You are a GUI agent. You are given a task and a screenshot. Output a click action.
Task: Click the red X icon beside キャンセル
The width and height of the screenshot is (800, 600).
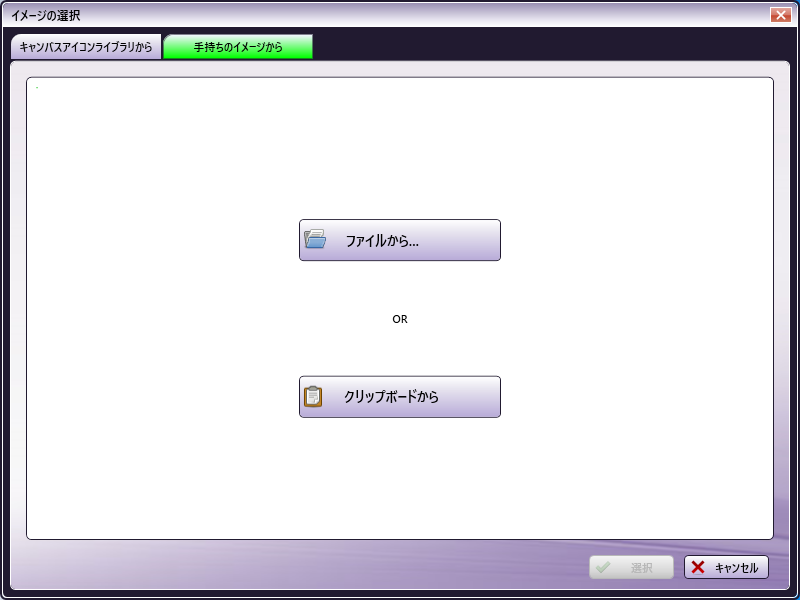pyautogui.click(x=698, y=568)
